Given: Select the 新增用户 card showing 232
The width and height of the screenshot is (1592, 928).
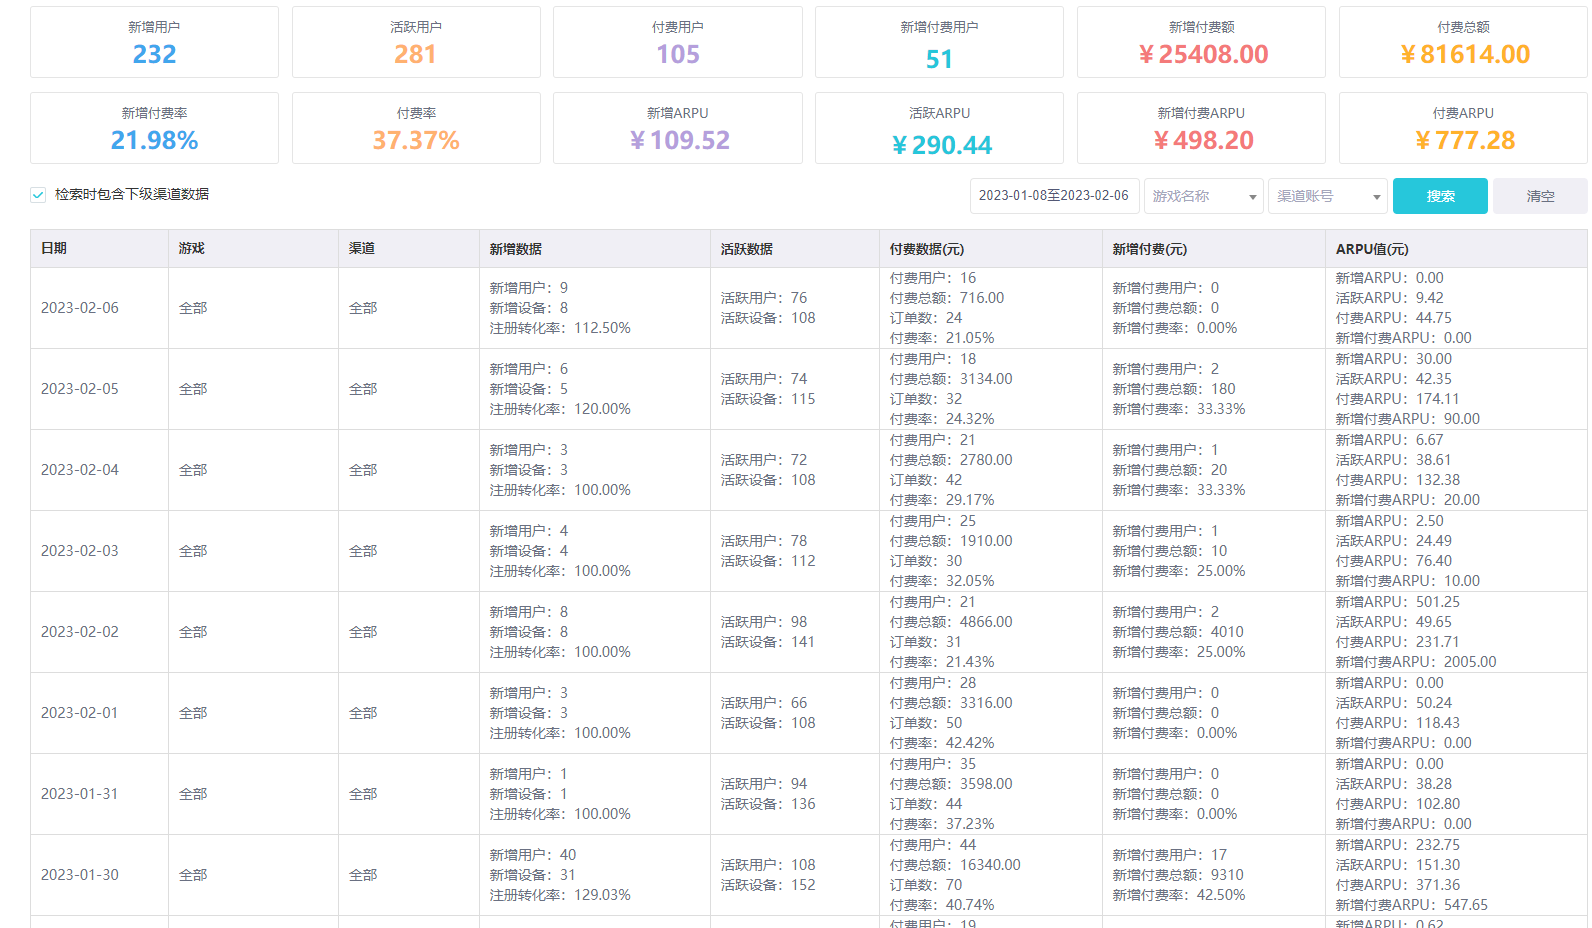Looking at the screenshot, I should point(154,42).
